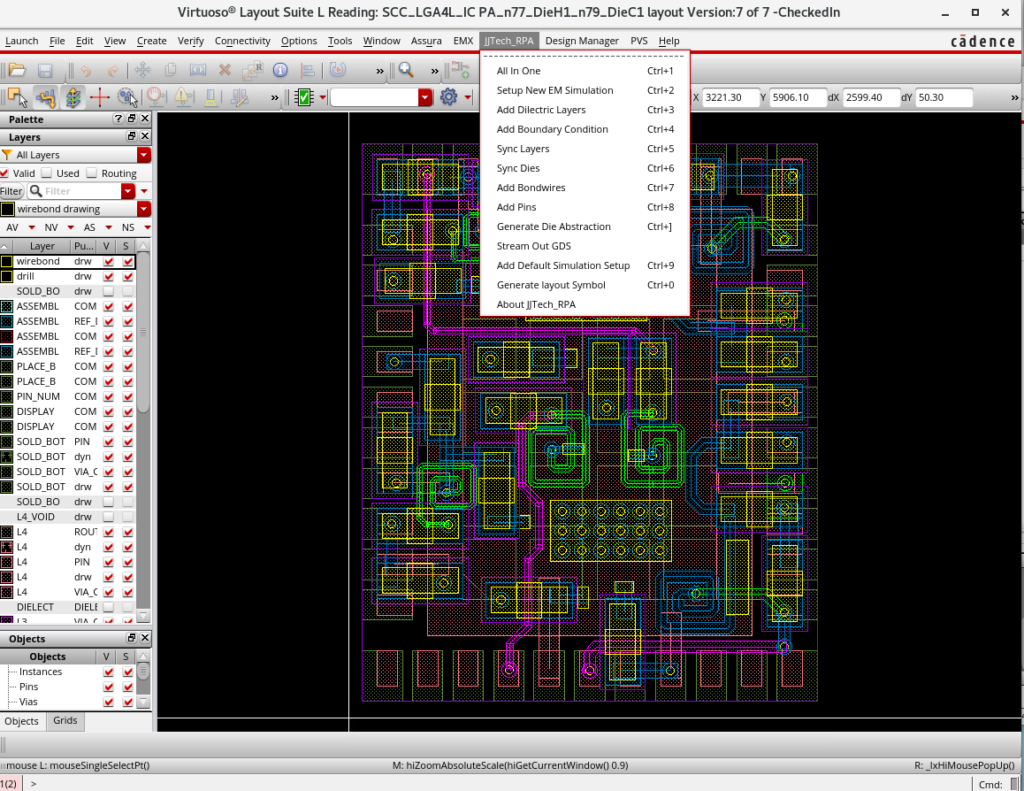The width and height of the screenshot is (1024, 791).
Task: Click the drill layer color swatch
Action: (7, 276)
